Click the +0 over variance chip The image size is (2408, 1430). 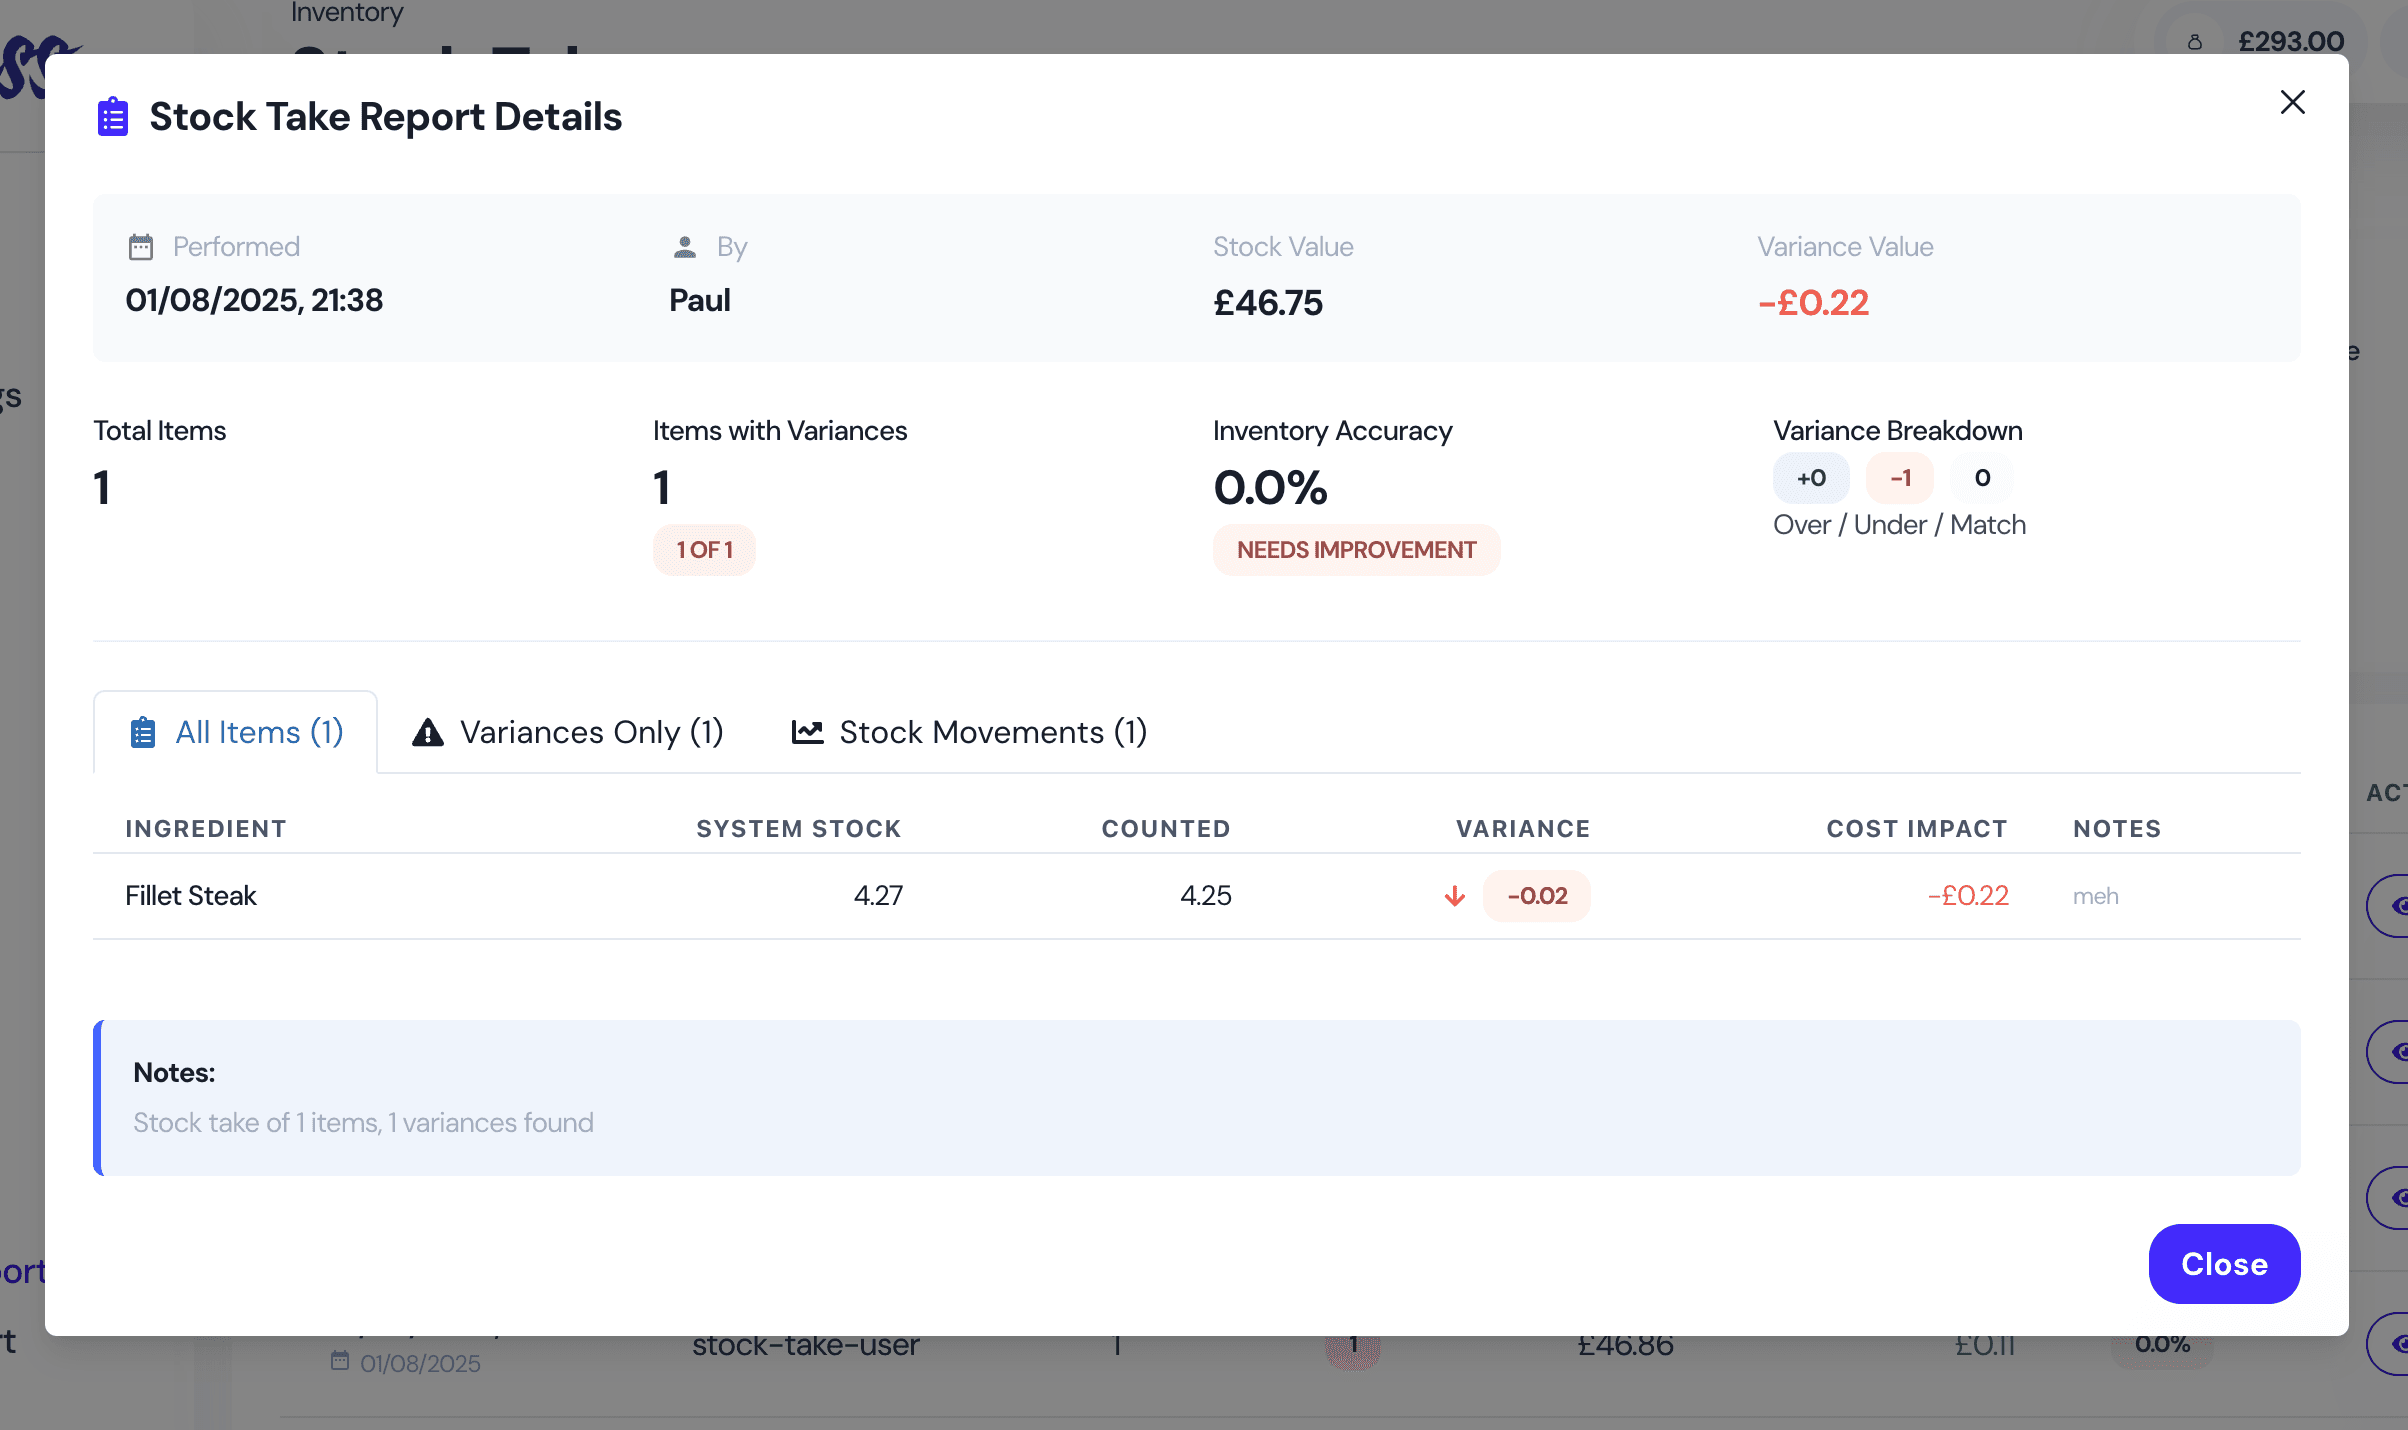click(x=1811, y=478)
